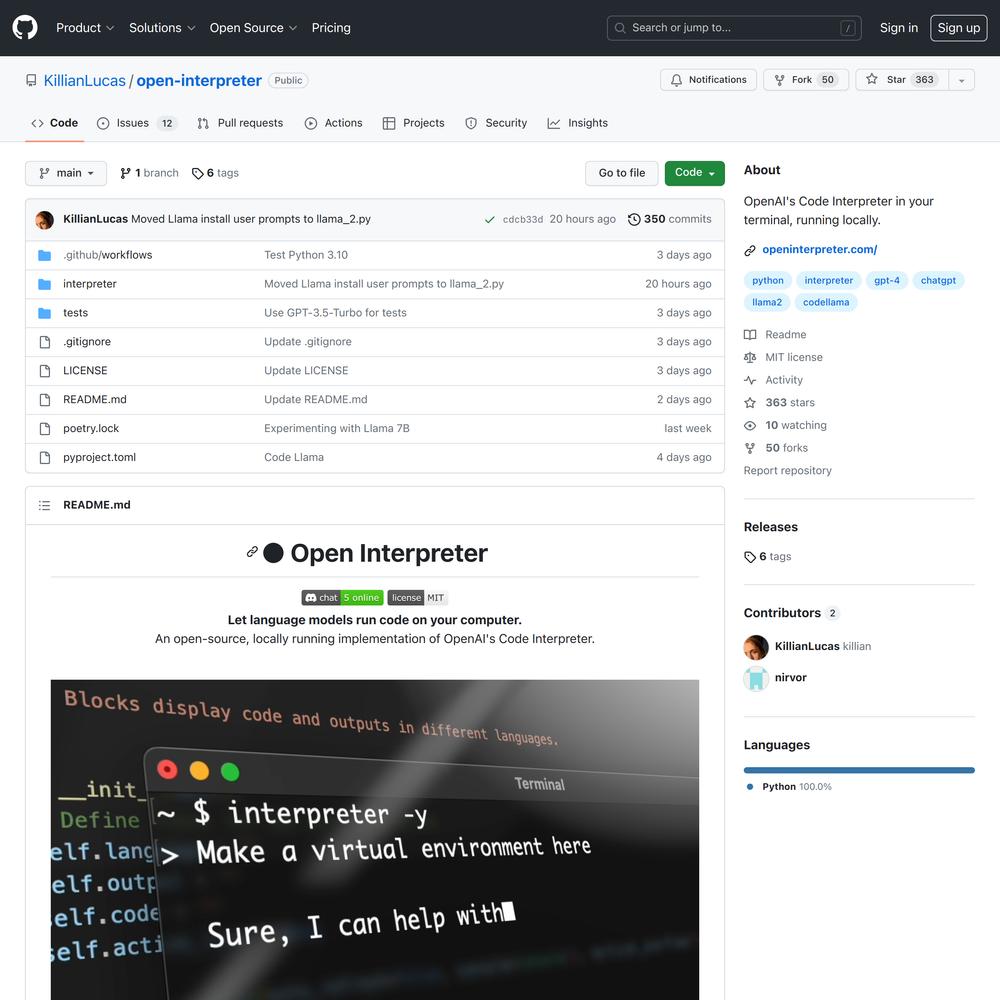Click the Contributors heading link
The width and height of the screenshot is (1000, 1000).
[791, 614]
